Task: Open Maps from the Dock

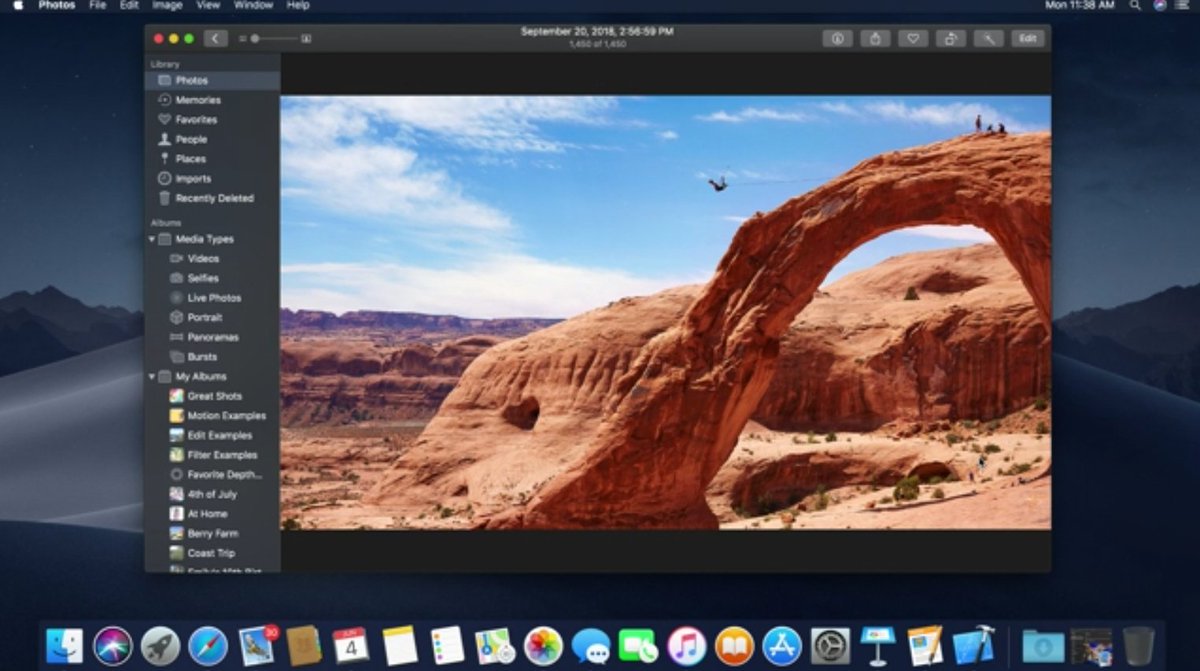Action: point(495,646)
